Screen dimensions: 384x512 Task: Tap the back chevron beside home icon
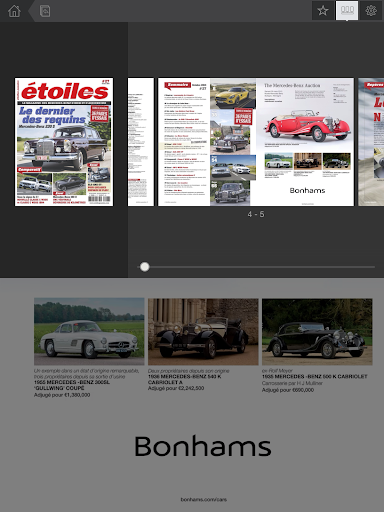31,11
